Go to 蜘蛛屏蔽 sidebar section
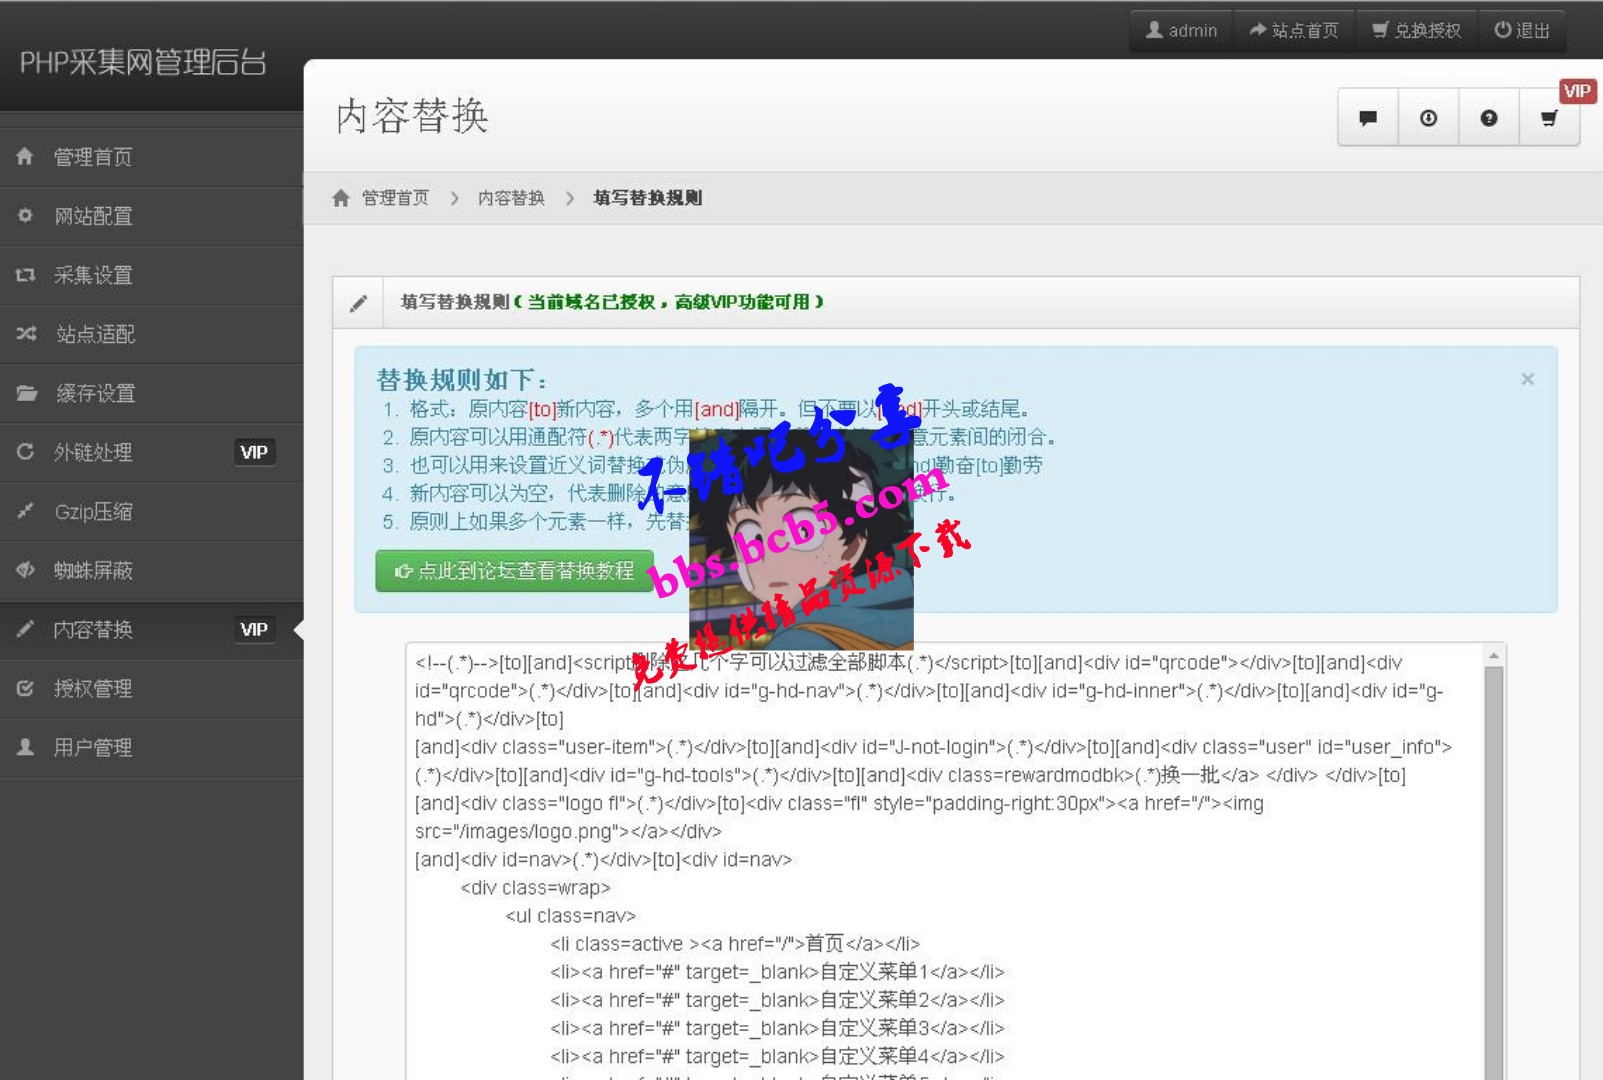The image size is (1603, 1080). [93, 570]
